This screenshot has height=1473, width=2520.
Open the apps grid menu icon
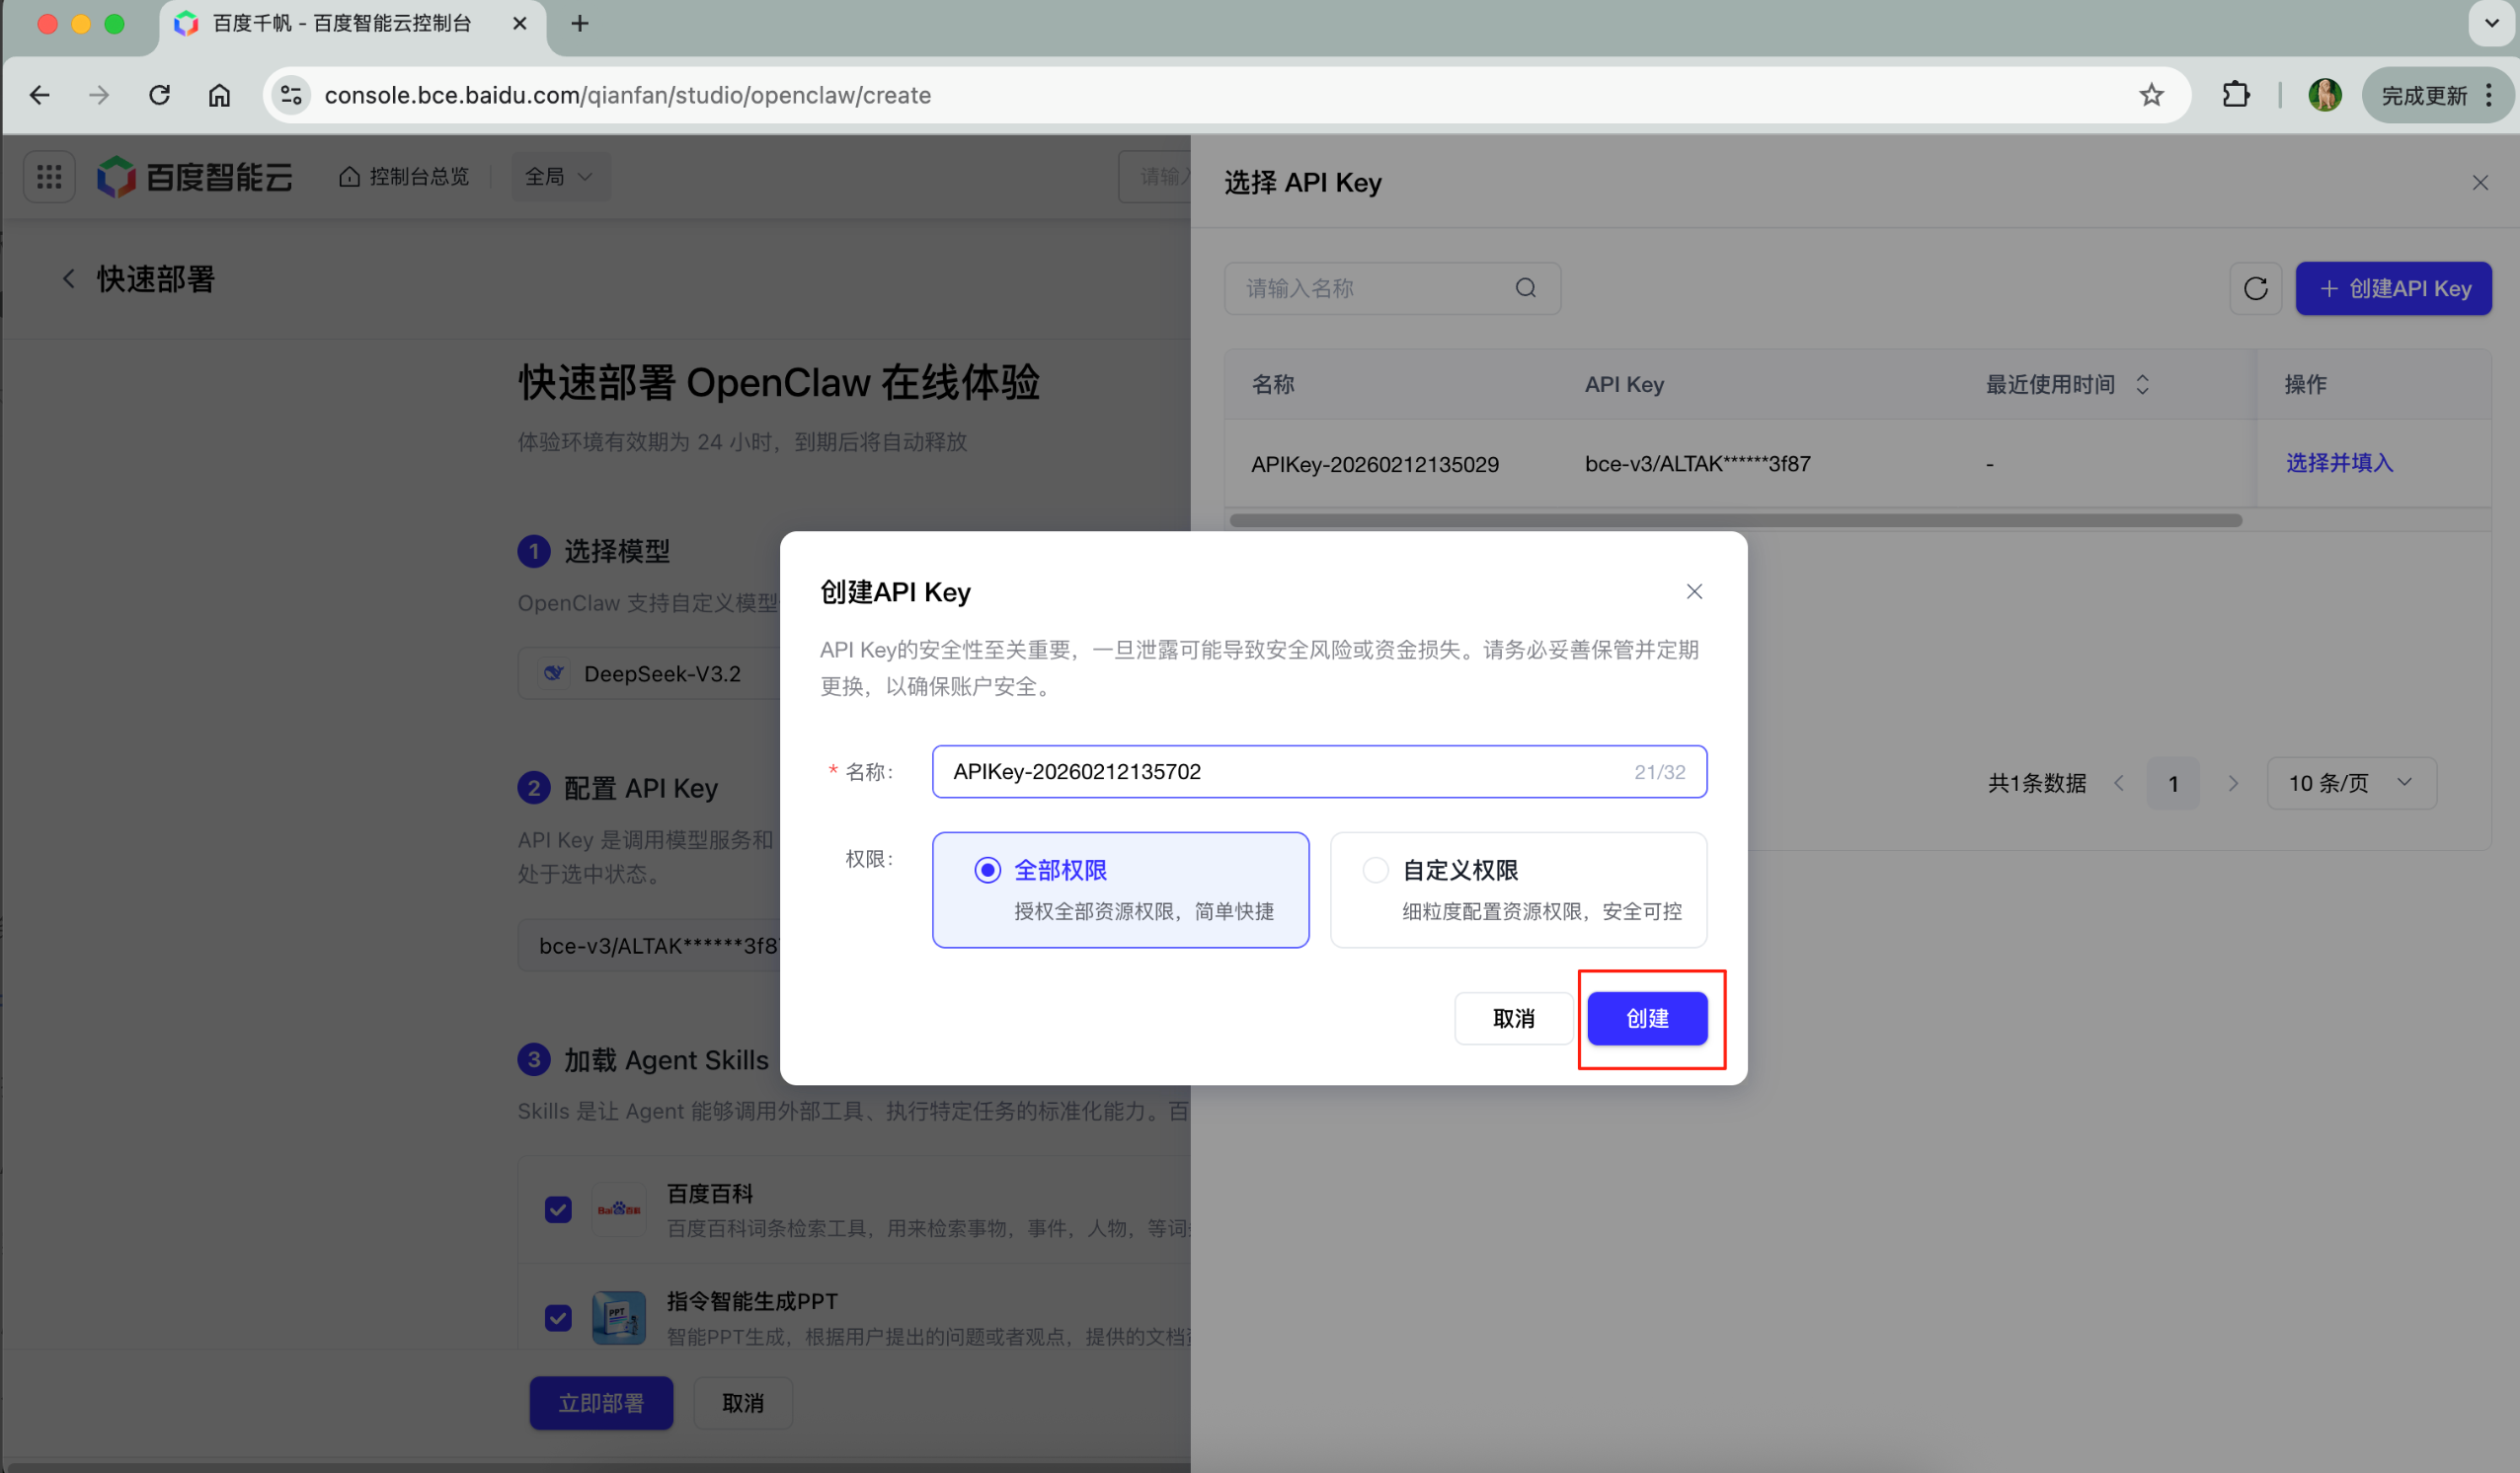point(49,177)
